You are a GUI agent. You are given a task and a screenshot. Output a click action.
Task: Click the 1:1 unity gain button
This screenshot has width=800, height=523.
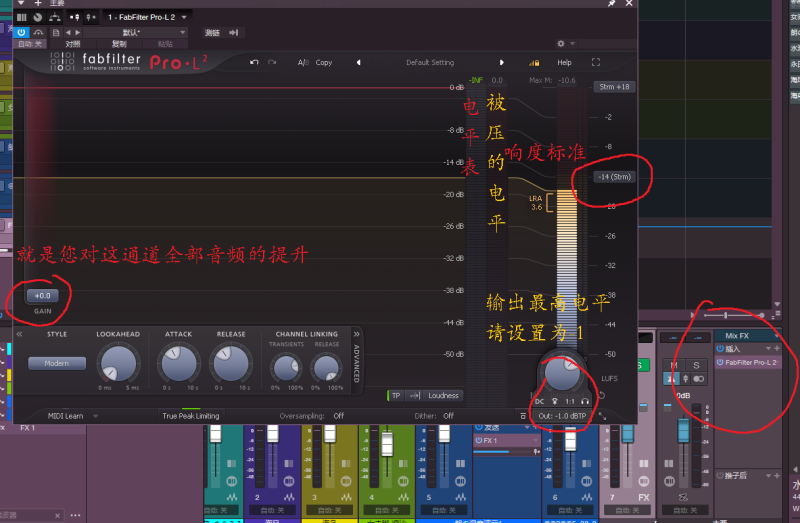[x=569, y=399]
